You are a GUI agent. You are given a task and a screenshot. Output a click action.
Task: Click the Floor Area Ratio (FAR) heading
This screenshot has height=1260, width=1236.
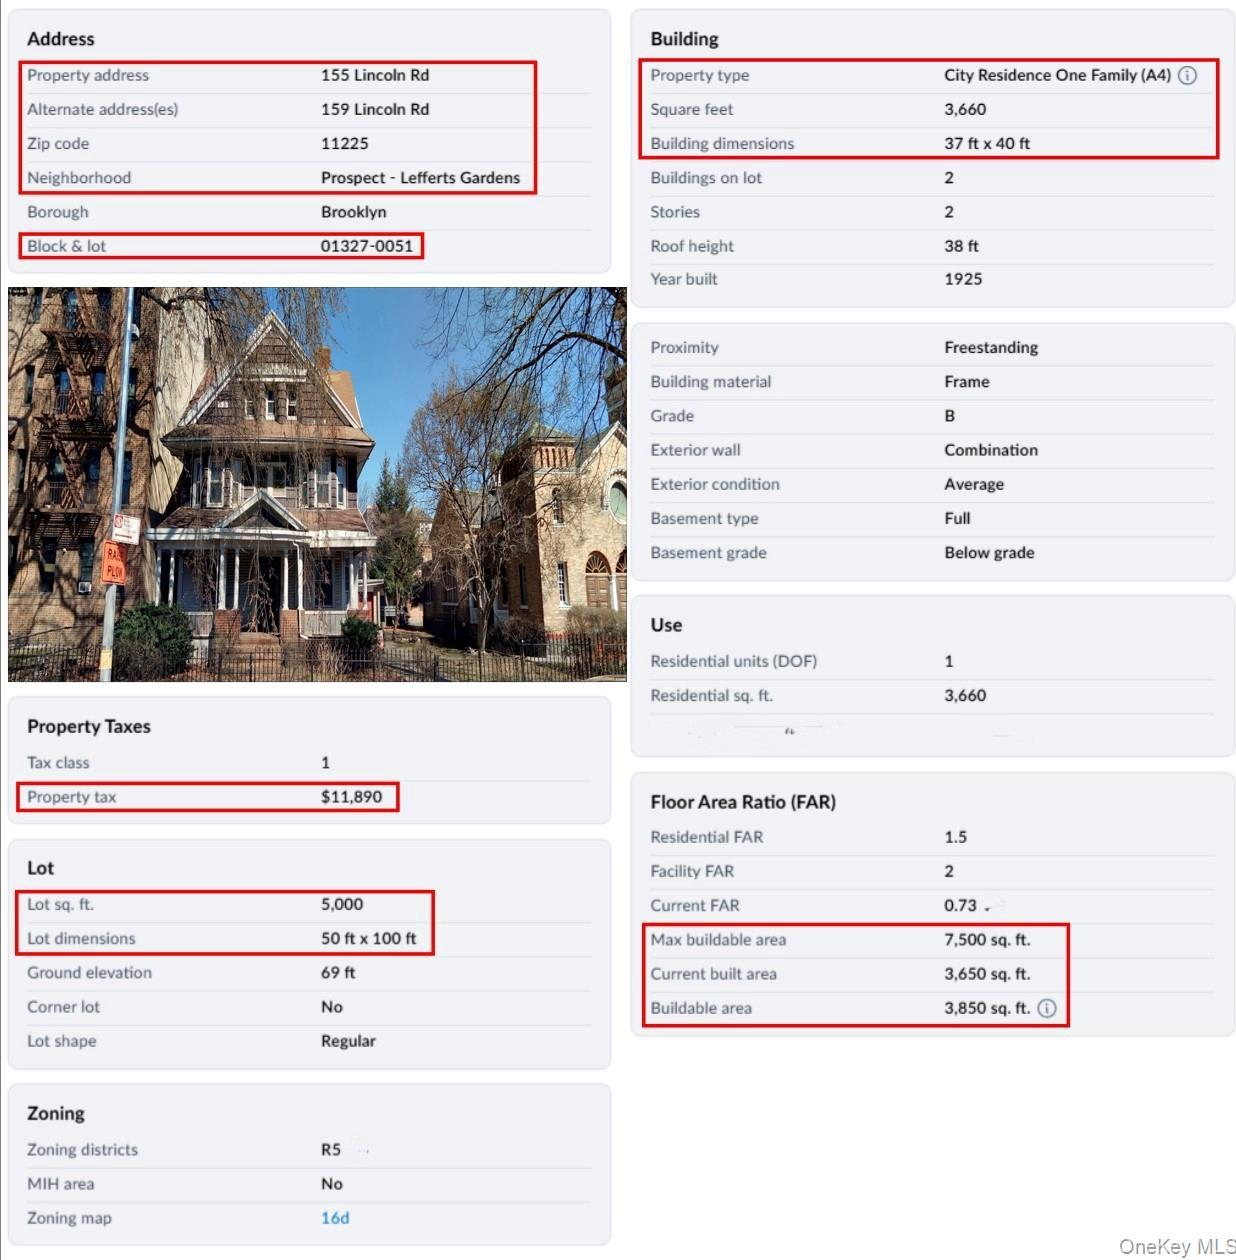pos(743,802)
